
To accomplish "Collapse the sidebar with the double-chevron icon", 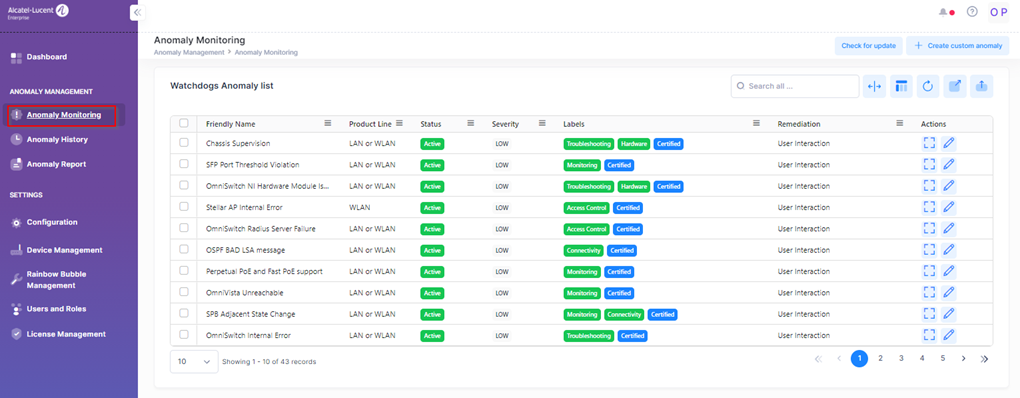I will click(137, 12).
